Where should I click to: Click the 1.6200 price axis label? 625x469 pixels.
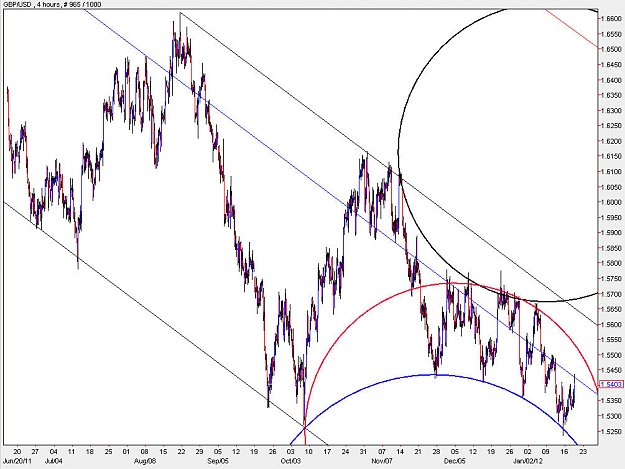click(612, 141)
